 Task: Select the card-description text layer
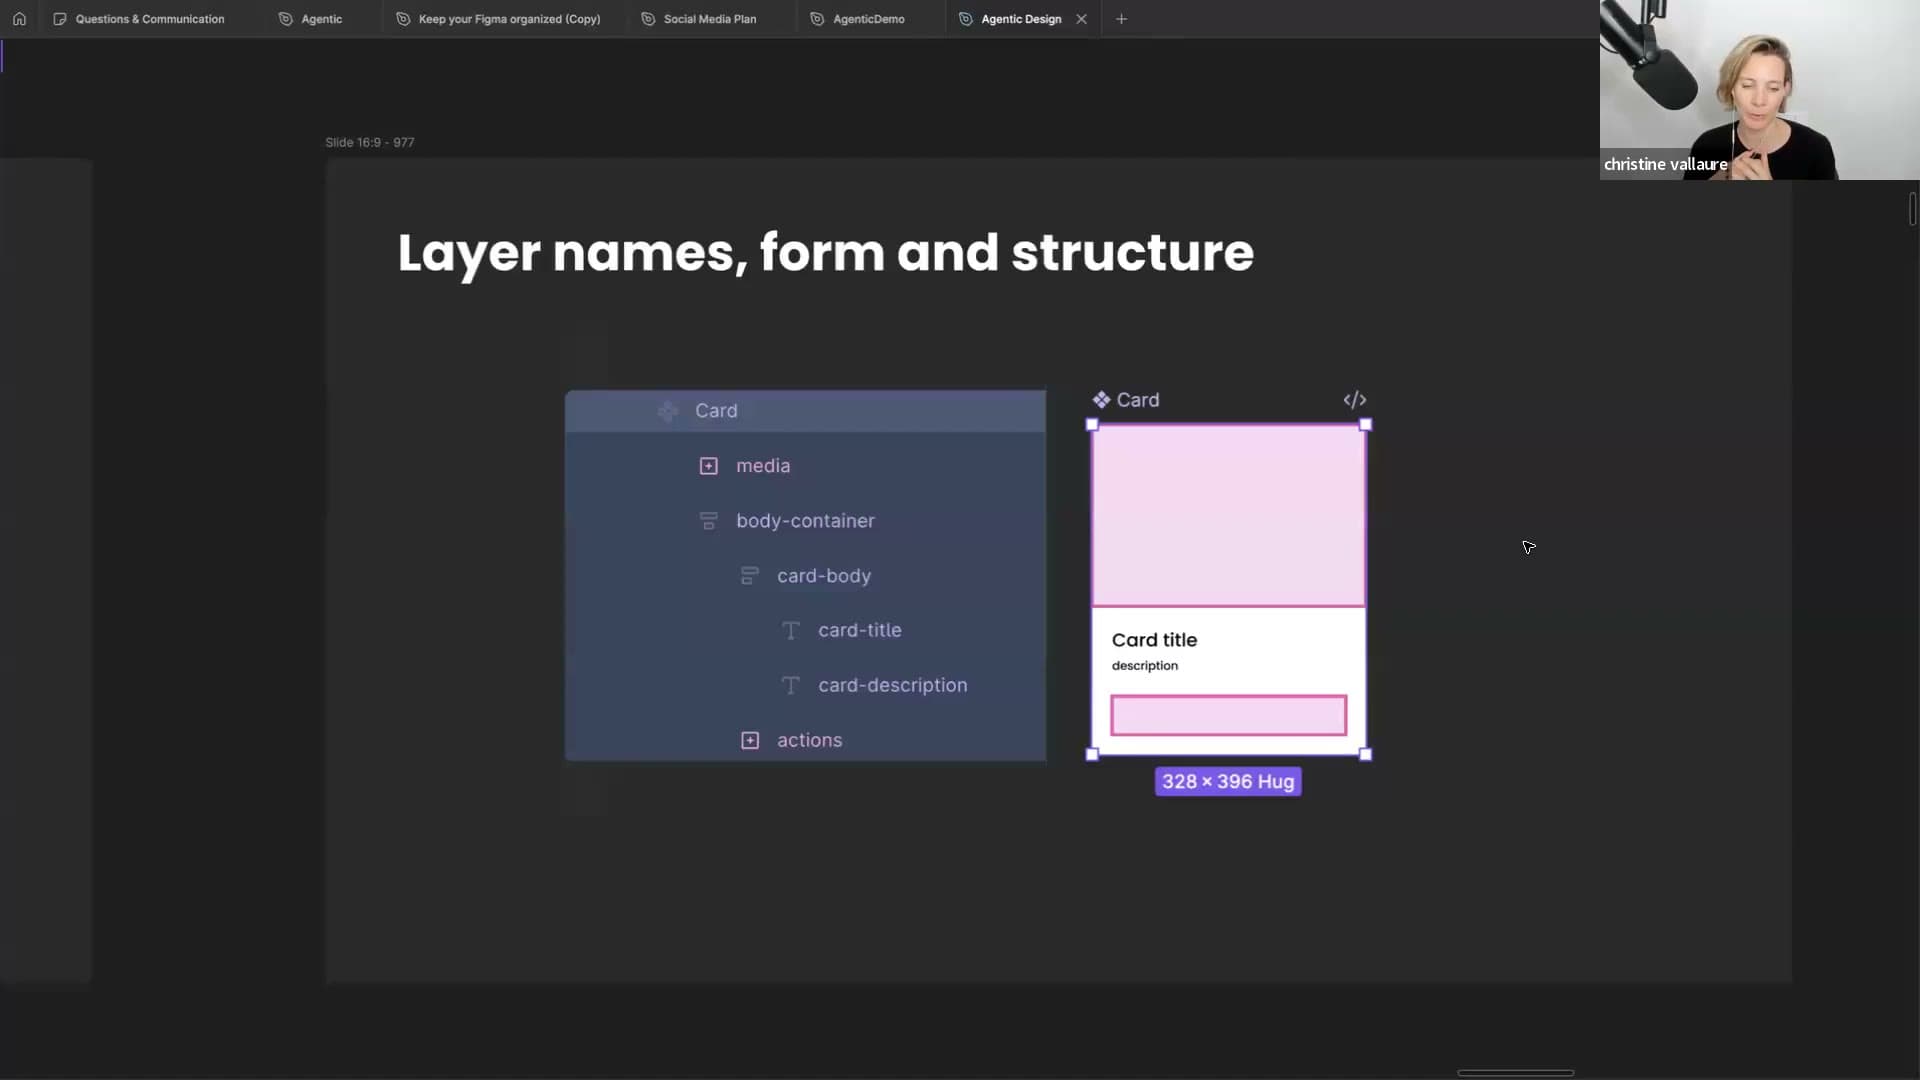[805, 686]
